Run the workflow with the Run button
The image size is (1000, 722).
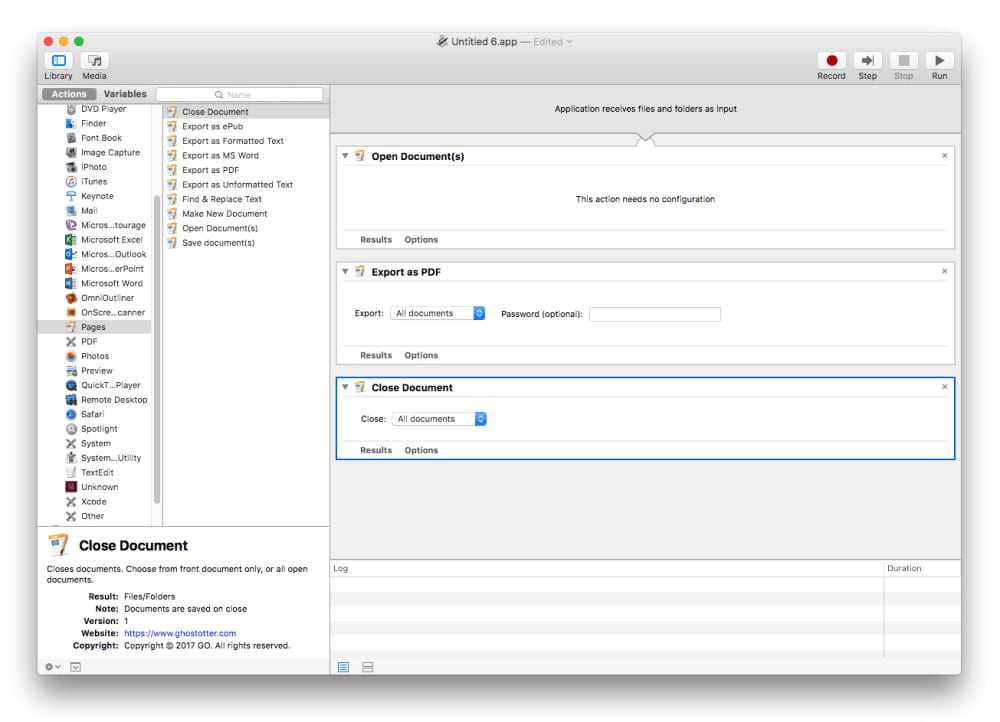point(939,61)
